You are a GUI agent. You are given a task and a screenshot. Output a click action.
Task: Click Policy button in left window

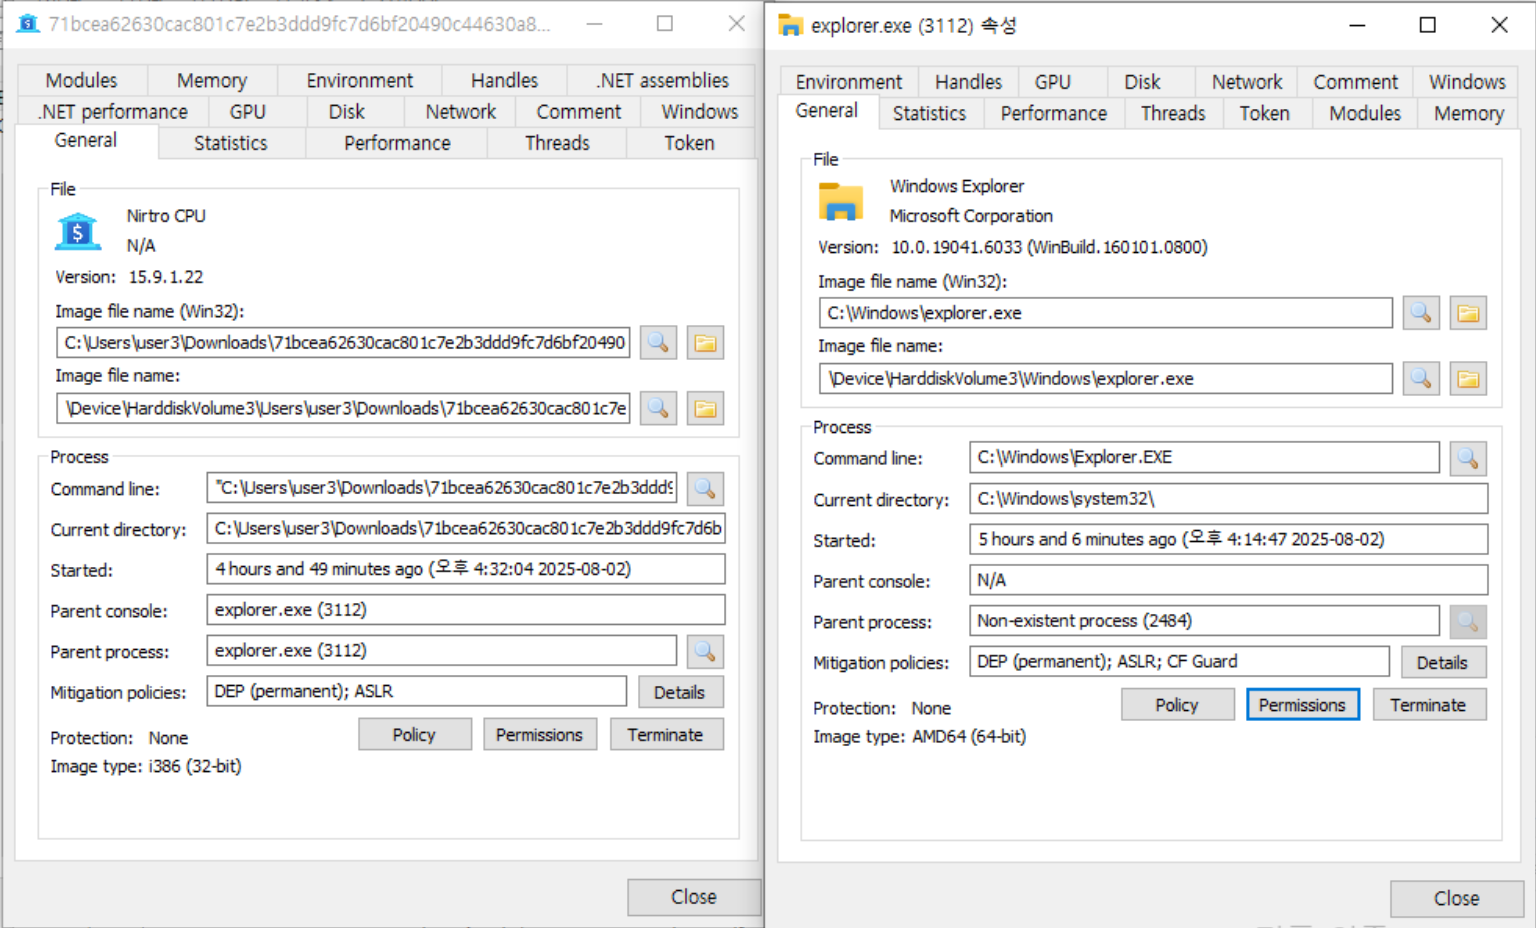414,735
